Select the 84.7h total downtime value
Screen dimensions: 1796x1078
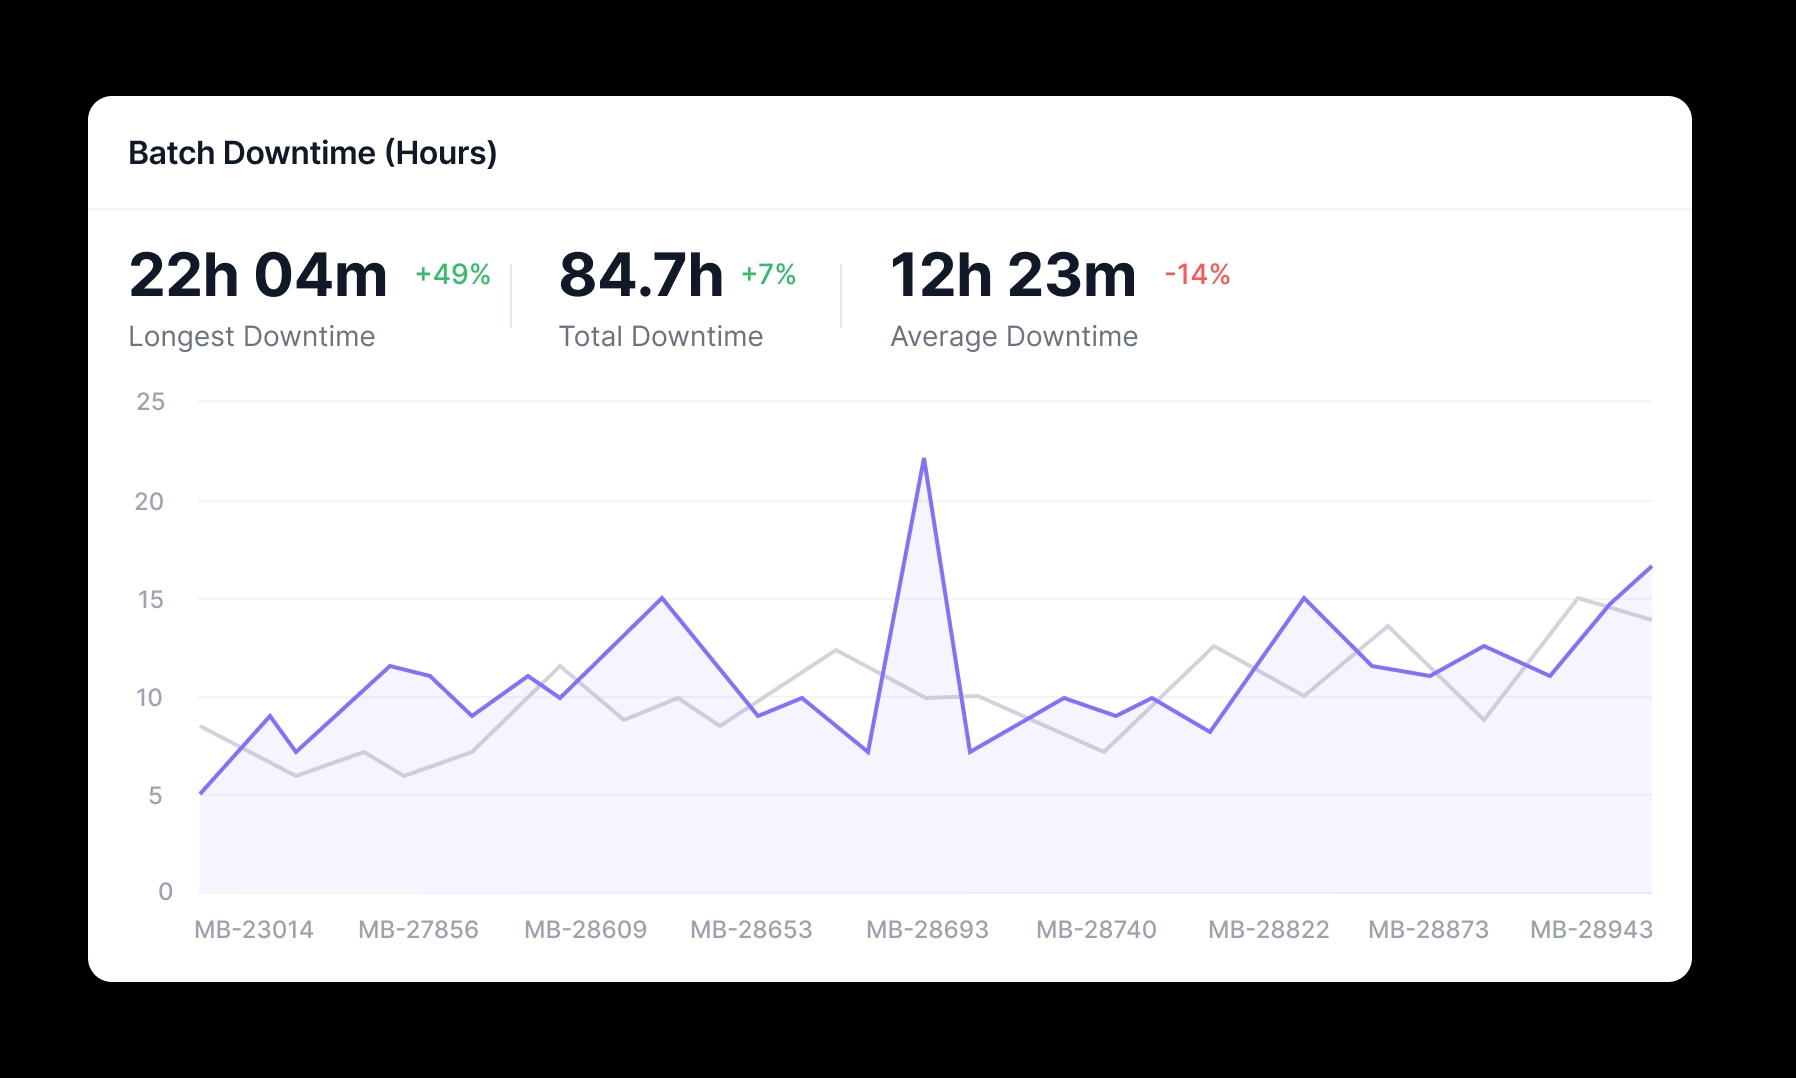coord(641,275)
